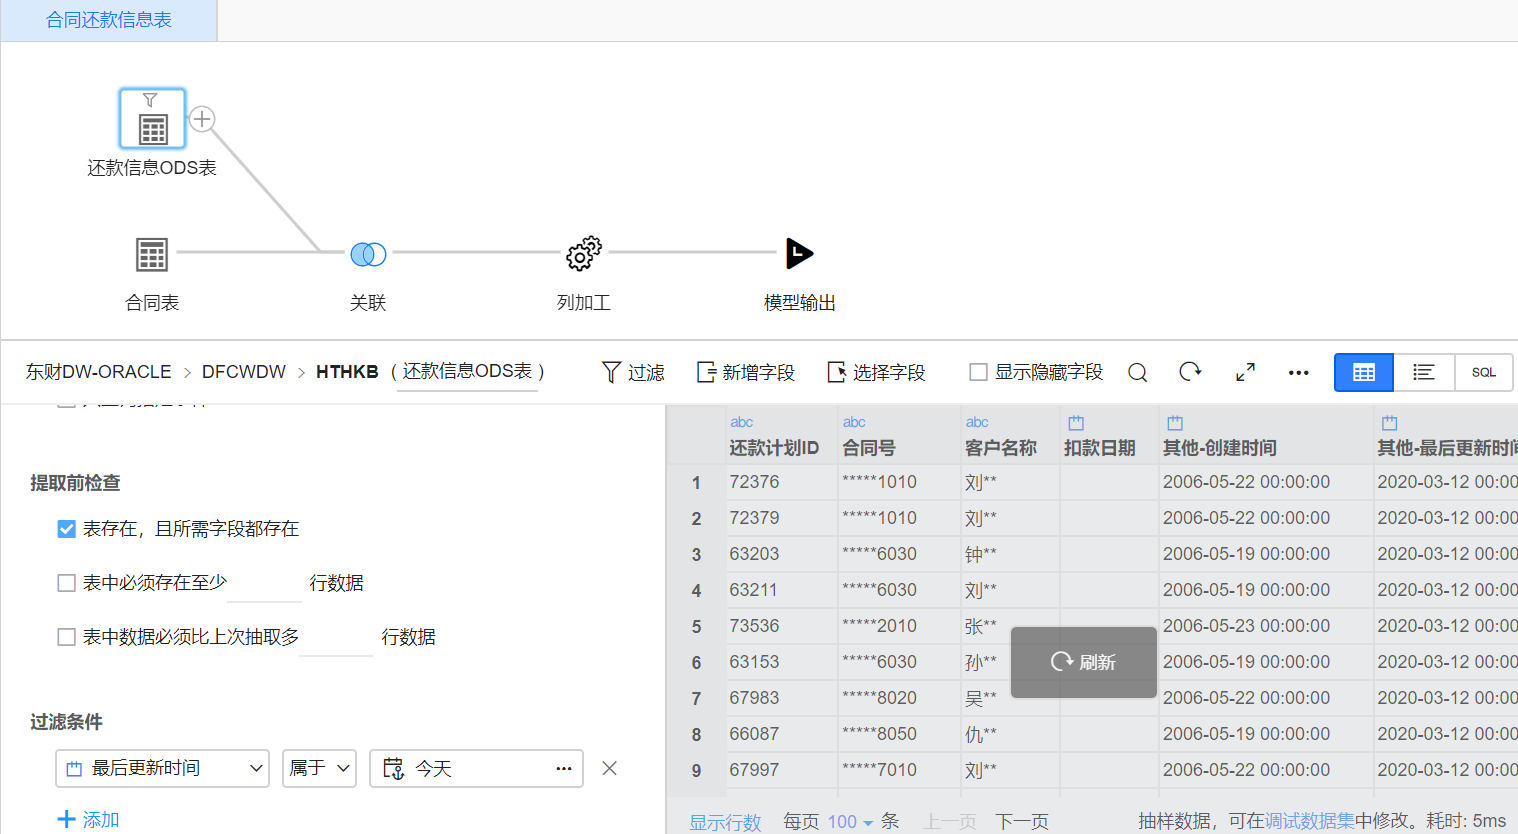Click the 选择字段 field selector icon

pos(874,371)
